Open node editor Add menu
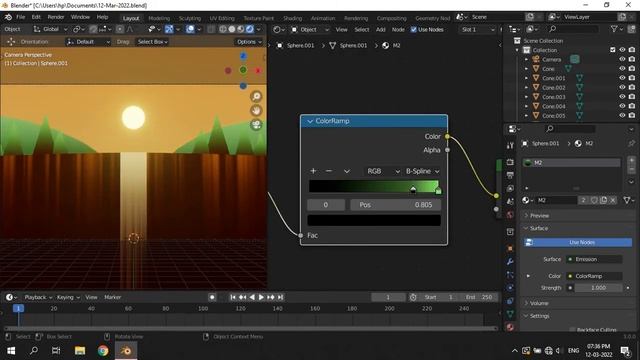Image resolution: width=640 pixels, height=360 pixels. (380, 29)
